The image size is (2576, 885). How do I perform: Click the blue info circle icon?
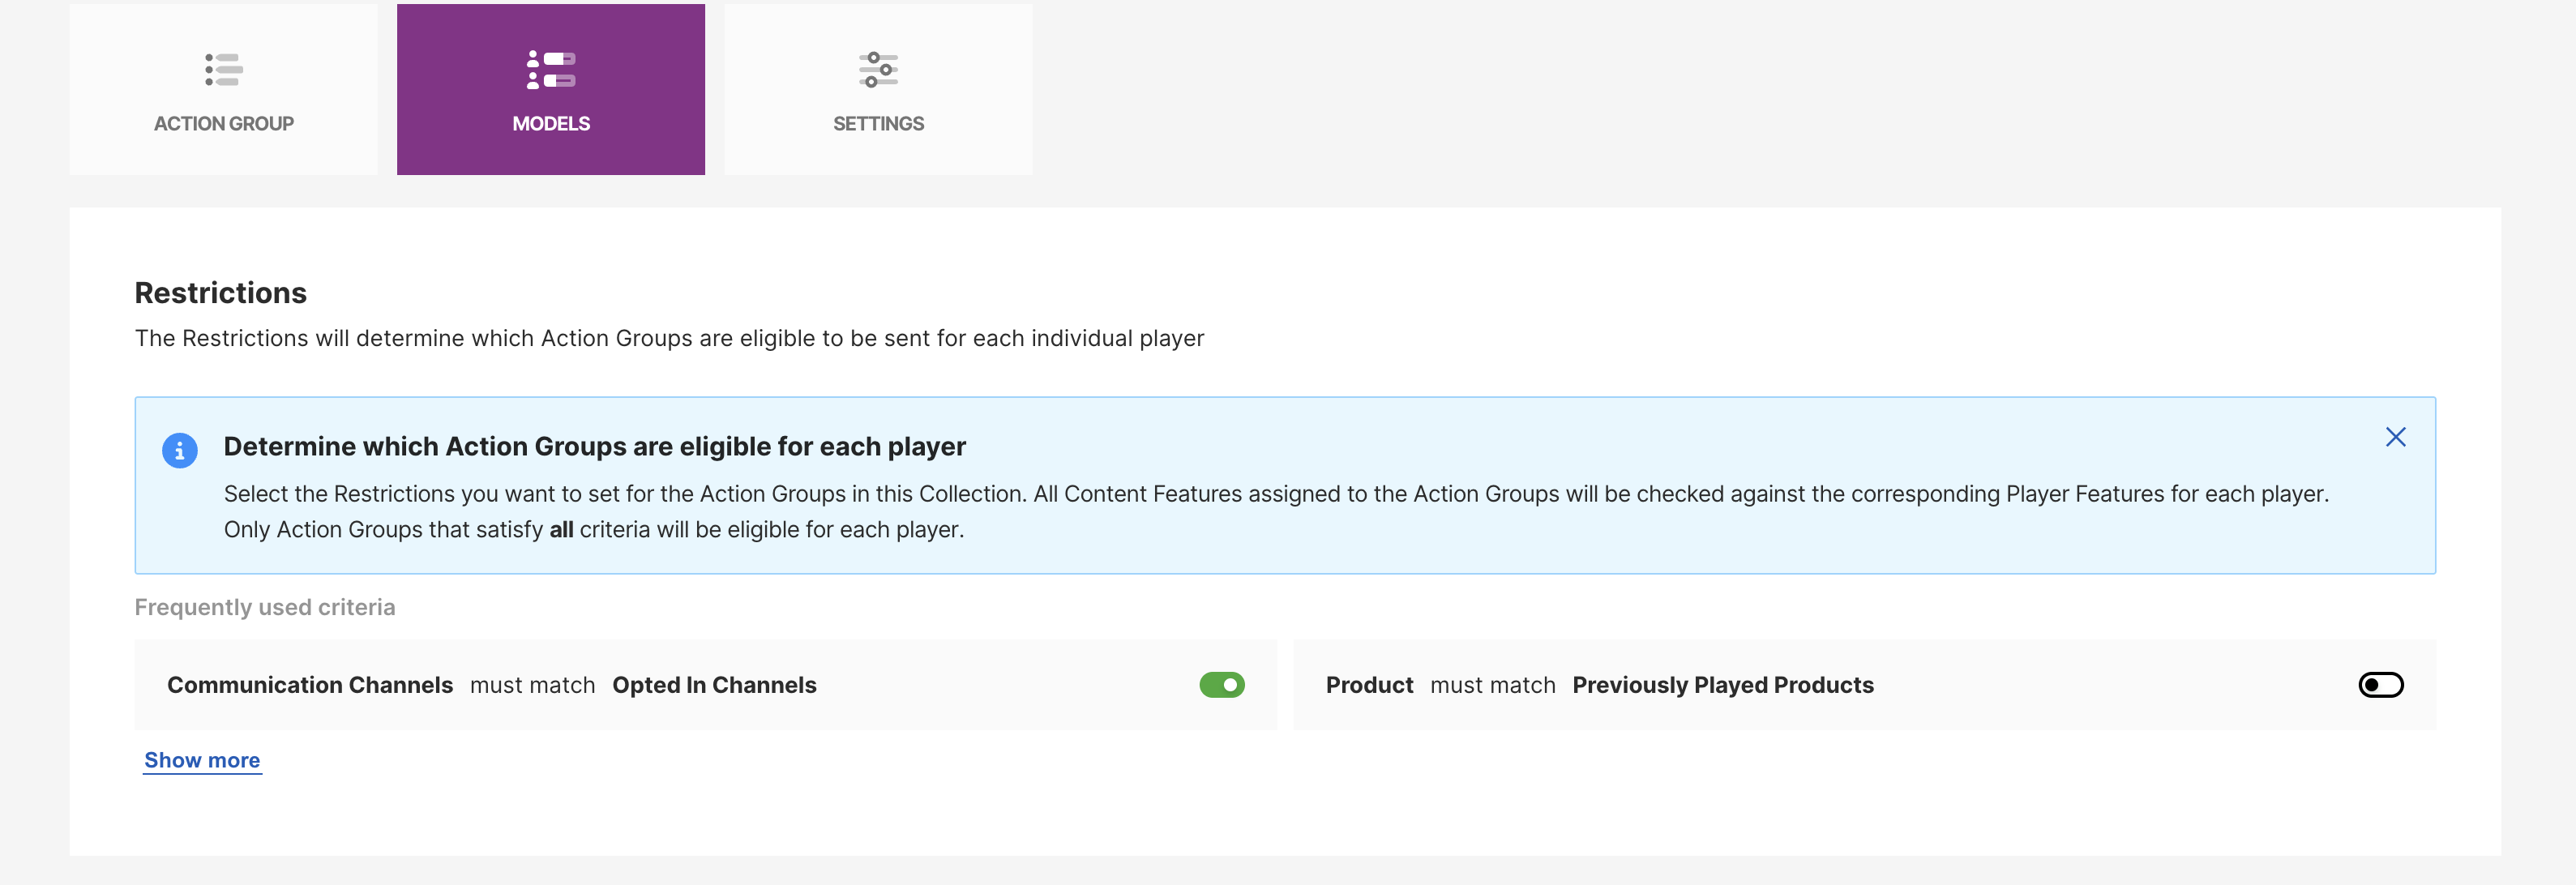(x=180, y=451)
